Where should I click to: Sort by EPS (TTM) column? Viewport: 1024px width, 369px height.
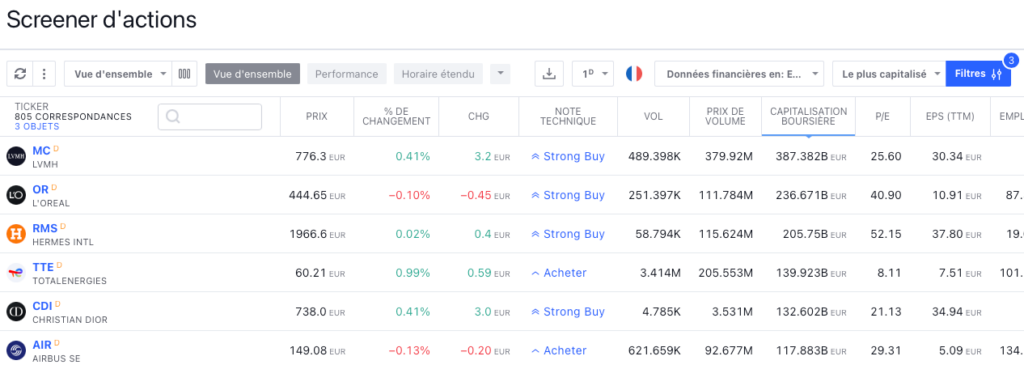tap(950, 116)
